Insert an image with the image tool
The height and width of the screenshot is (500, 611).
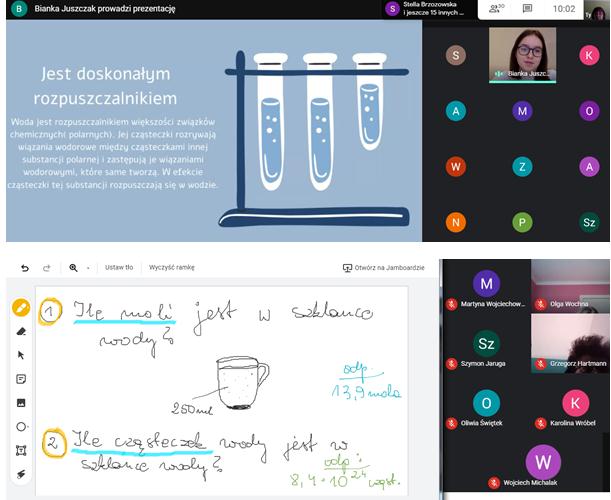[21, 403]
